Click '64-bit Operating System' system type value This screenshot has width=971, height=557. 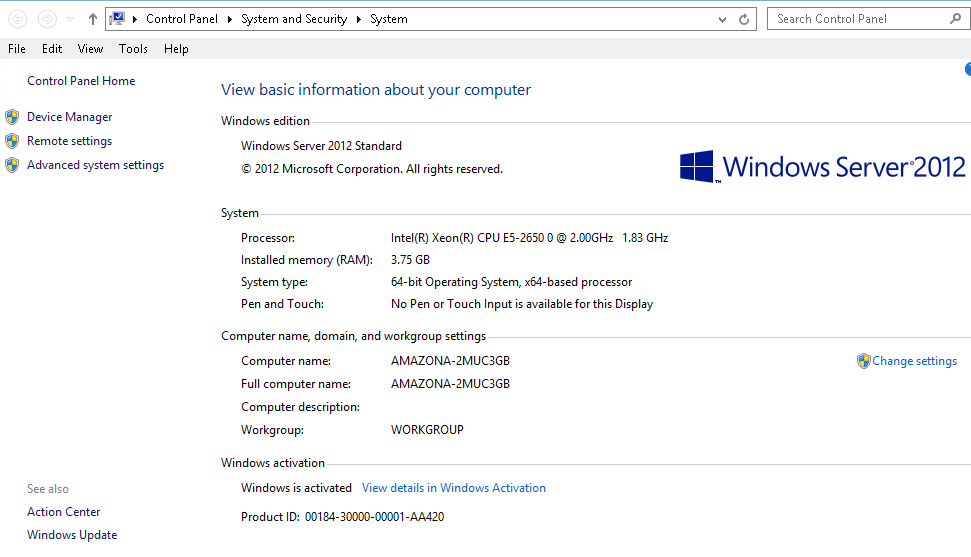512,283
